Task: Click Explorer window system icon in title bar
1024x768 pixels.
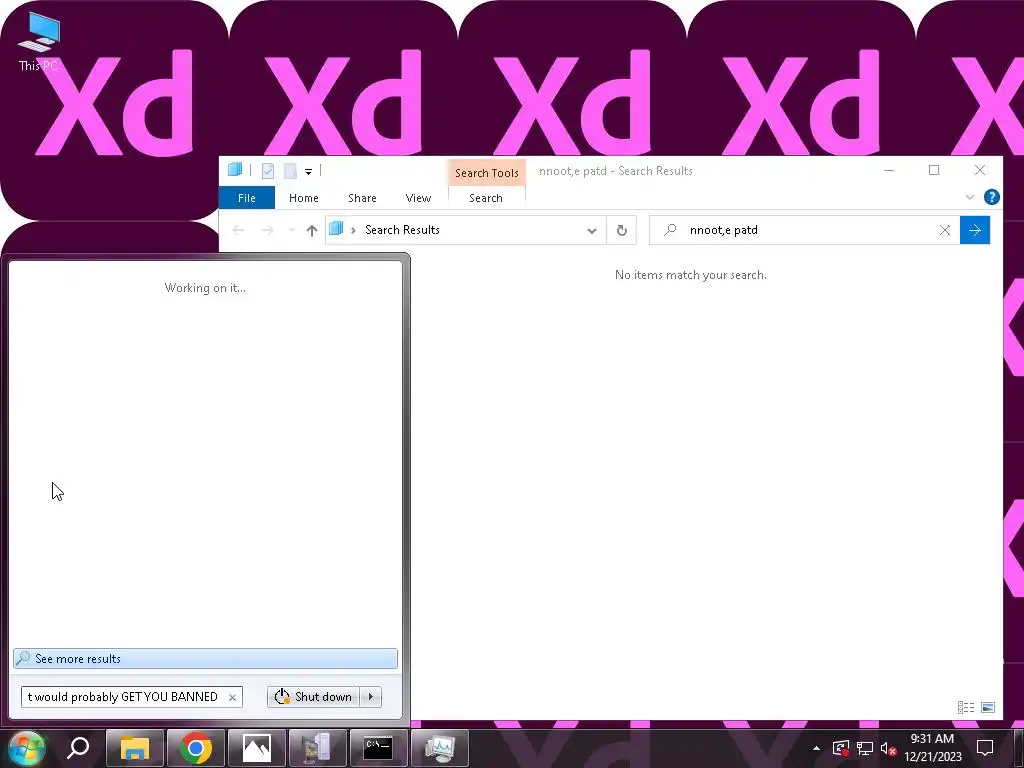Action: point(235,170)
